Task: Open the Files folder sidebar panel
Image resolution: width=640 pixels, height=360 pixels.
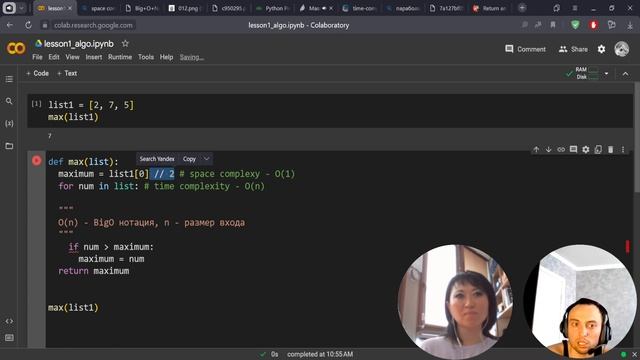Action: 9,146
